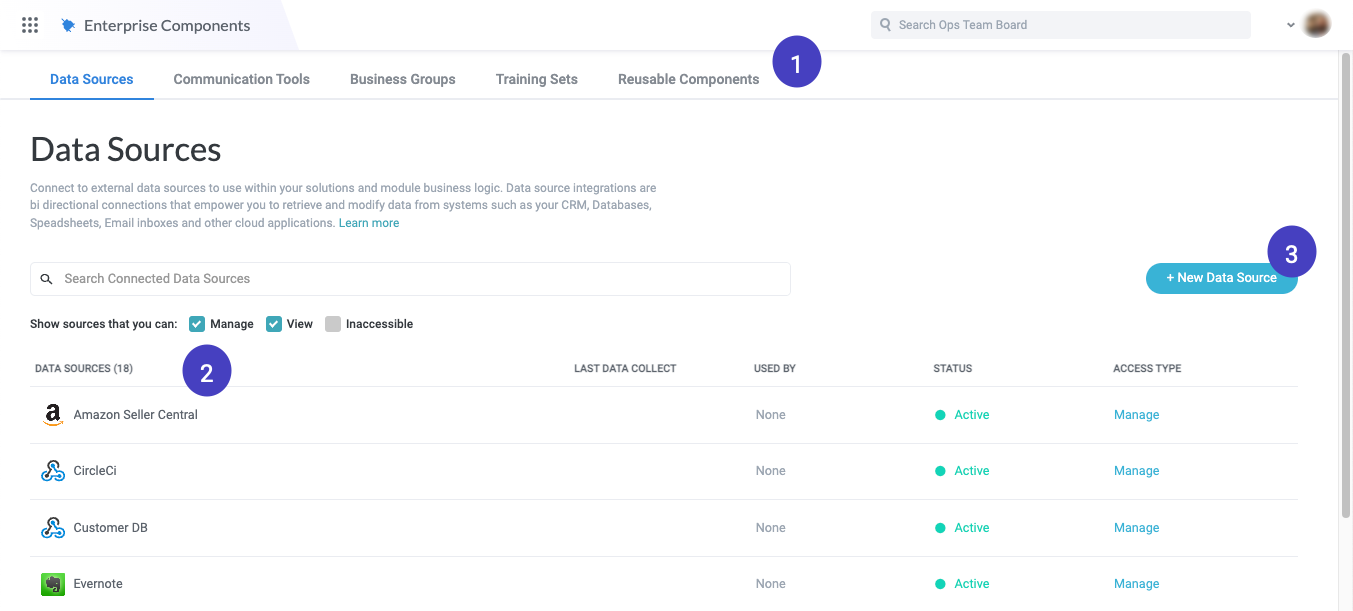Viewport: 1353px width, 611px height.
Task: Click the Enterprise Components logo icon
Action: pyautogui.click(x=68, y=26)
